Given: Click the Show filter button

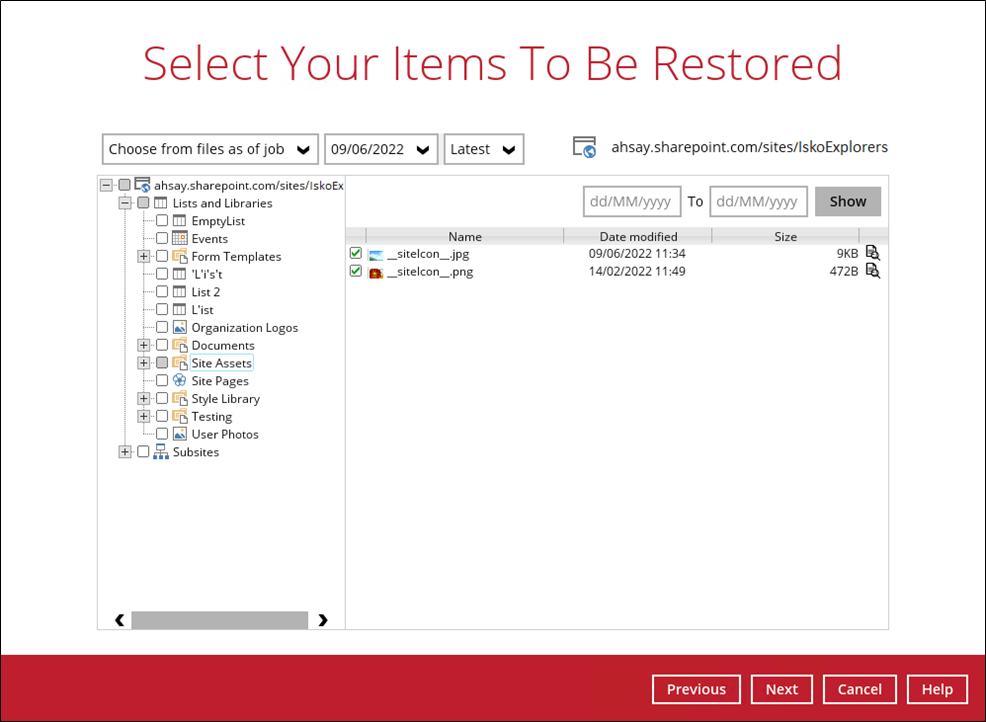Looking at the screenshot, I should [847, 201].
